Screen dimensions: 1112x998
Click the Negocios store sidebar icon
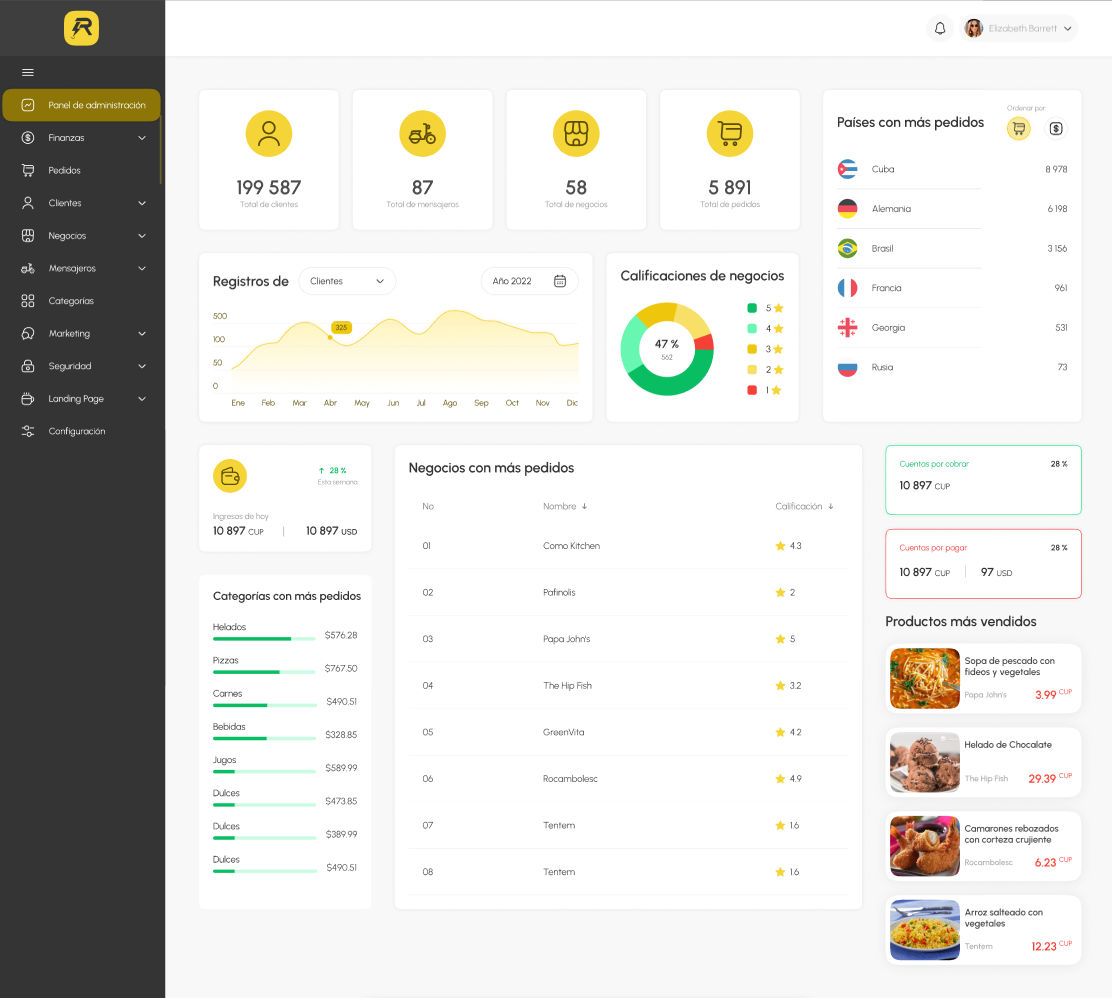[28, 235]
